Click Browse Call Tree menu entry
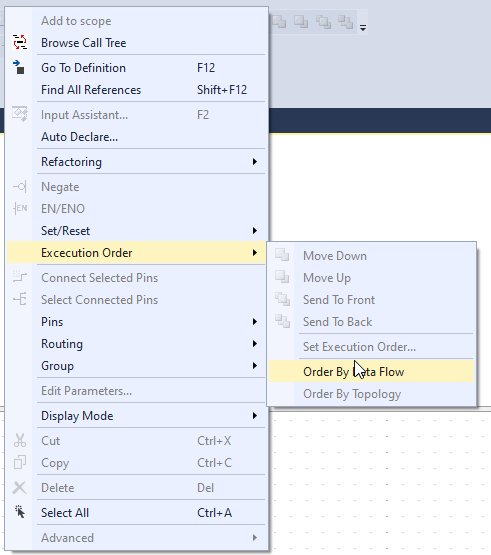Viewport: 491px width, 555px height. pos(136,43)
